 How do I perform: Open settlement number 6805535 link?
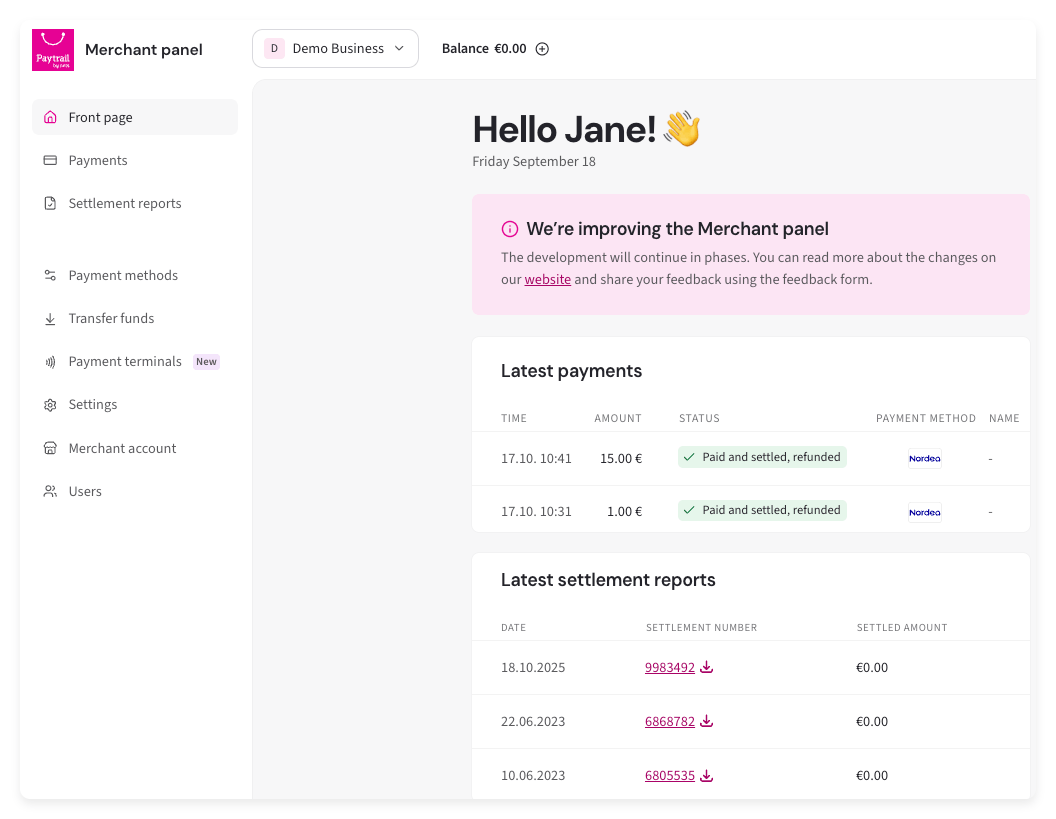pyautogui.click(x=669, y=775)
